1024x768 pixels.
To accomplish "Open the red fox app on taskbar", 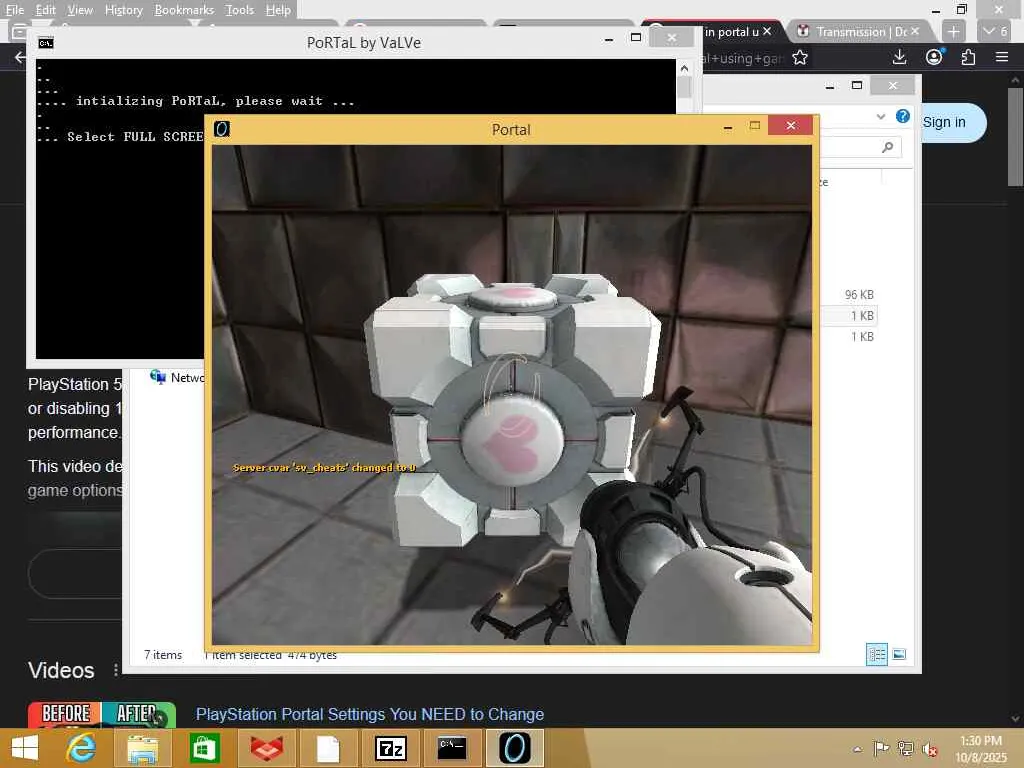I will (x=266, y=748).
